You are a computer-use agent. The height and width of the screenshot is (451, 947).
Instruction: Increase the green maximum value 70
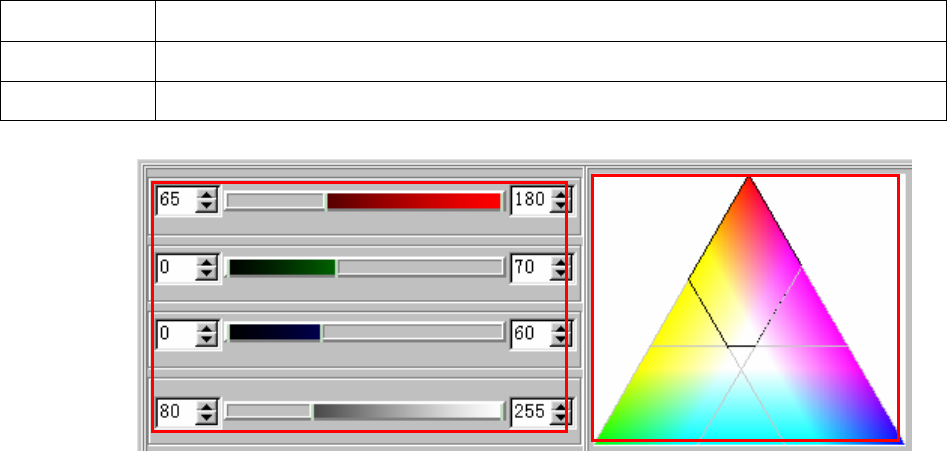click(561, 261)
